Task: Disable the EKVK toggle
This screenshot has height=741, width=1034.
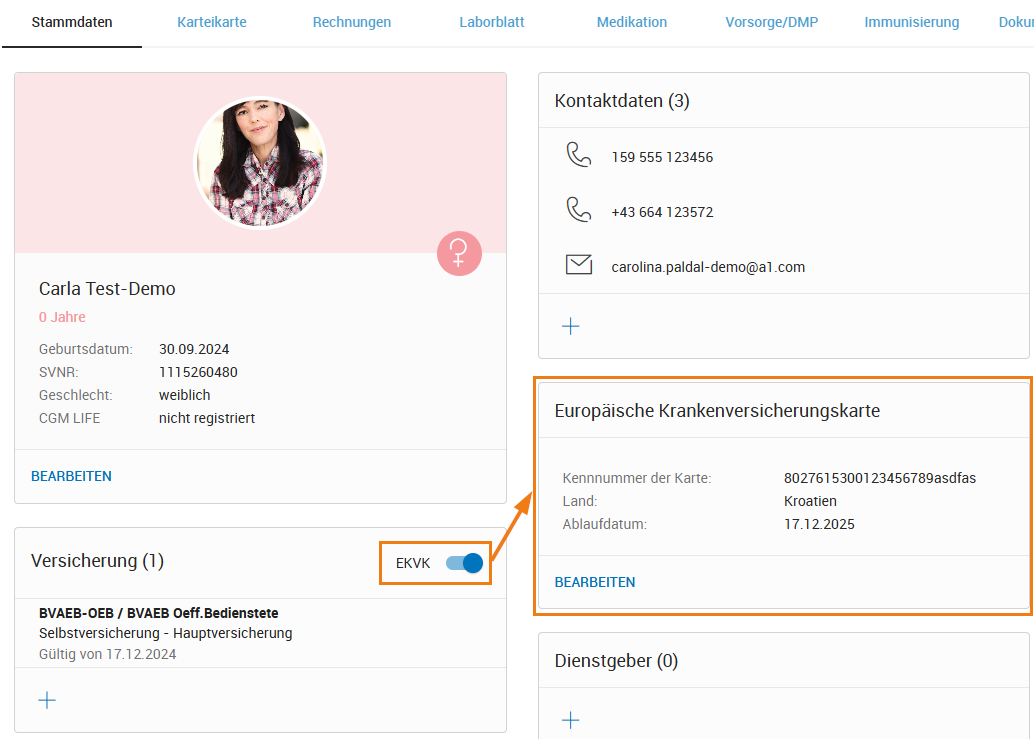Action: click(462, 563)
